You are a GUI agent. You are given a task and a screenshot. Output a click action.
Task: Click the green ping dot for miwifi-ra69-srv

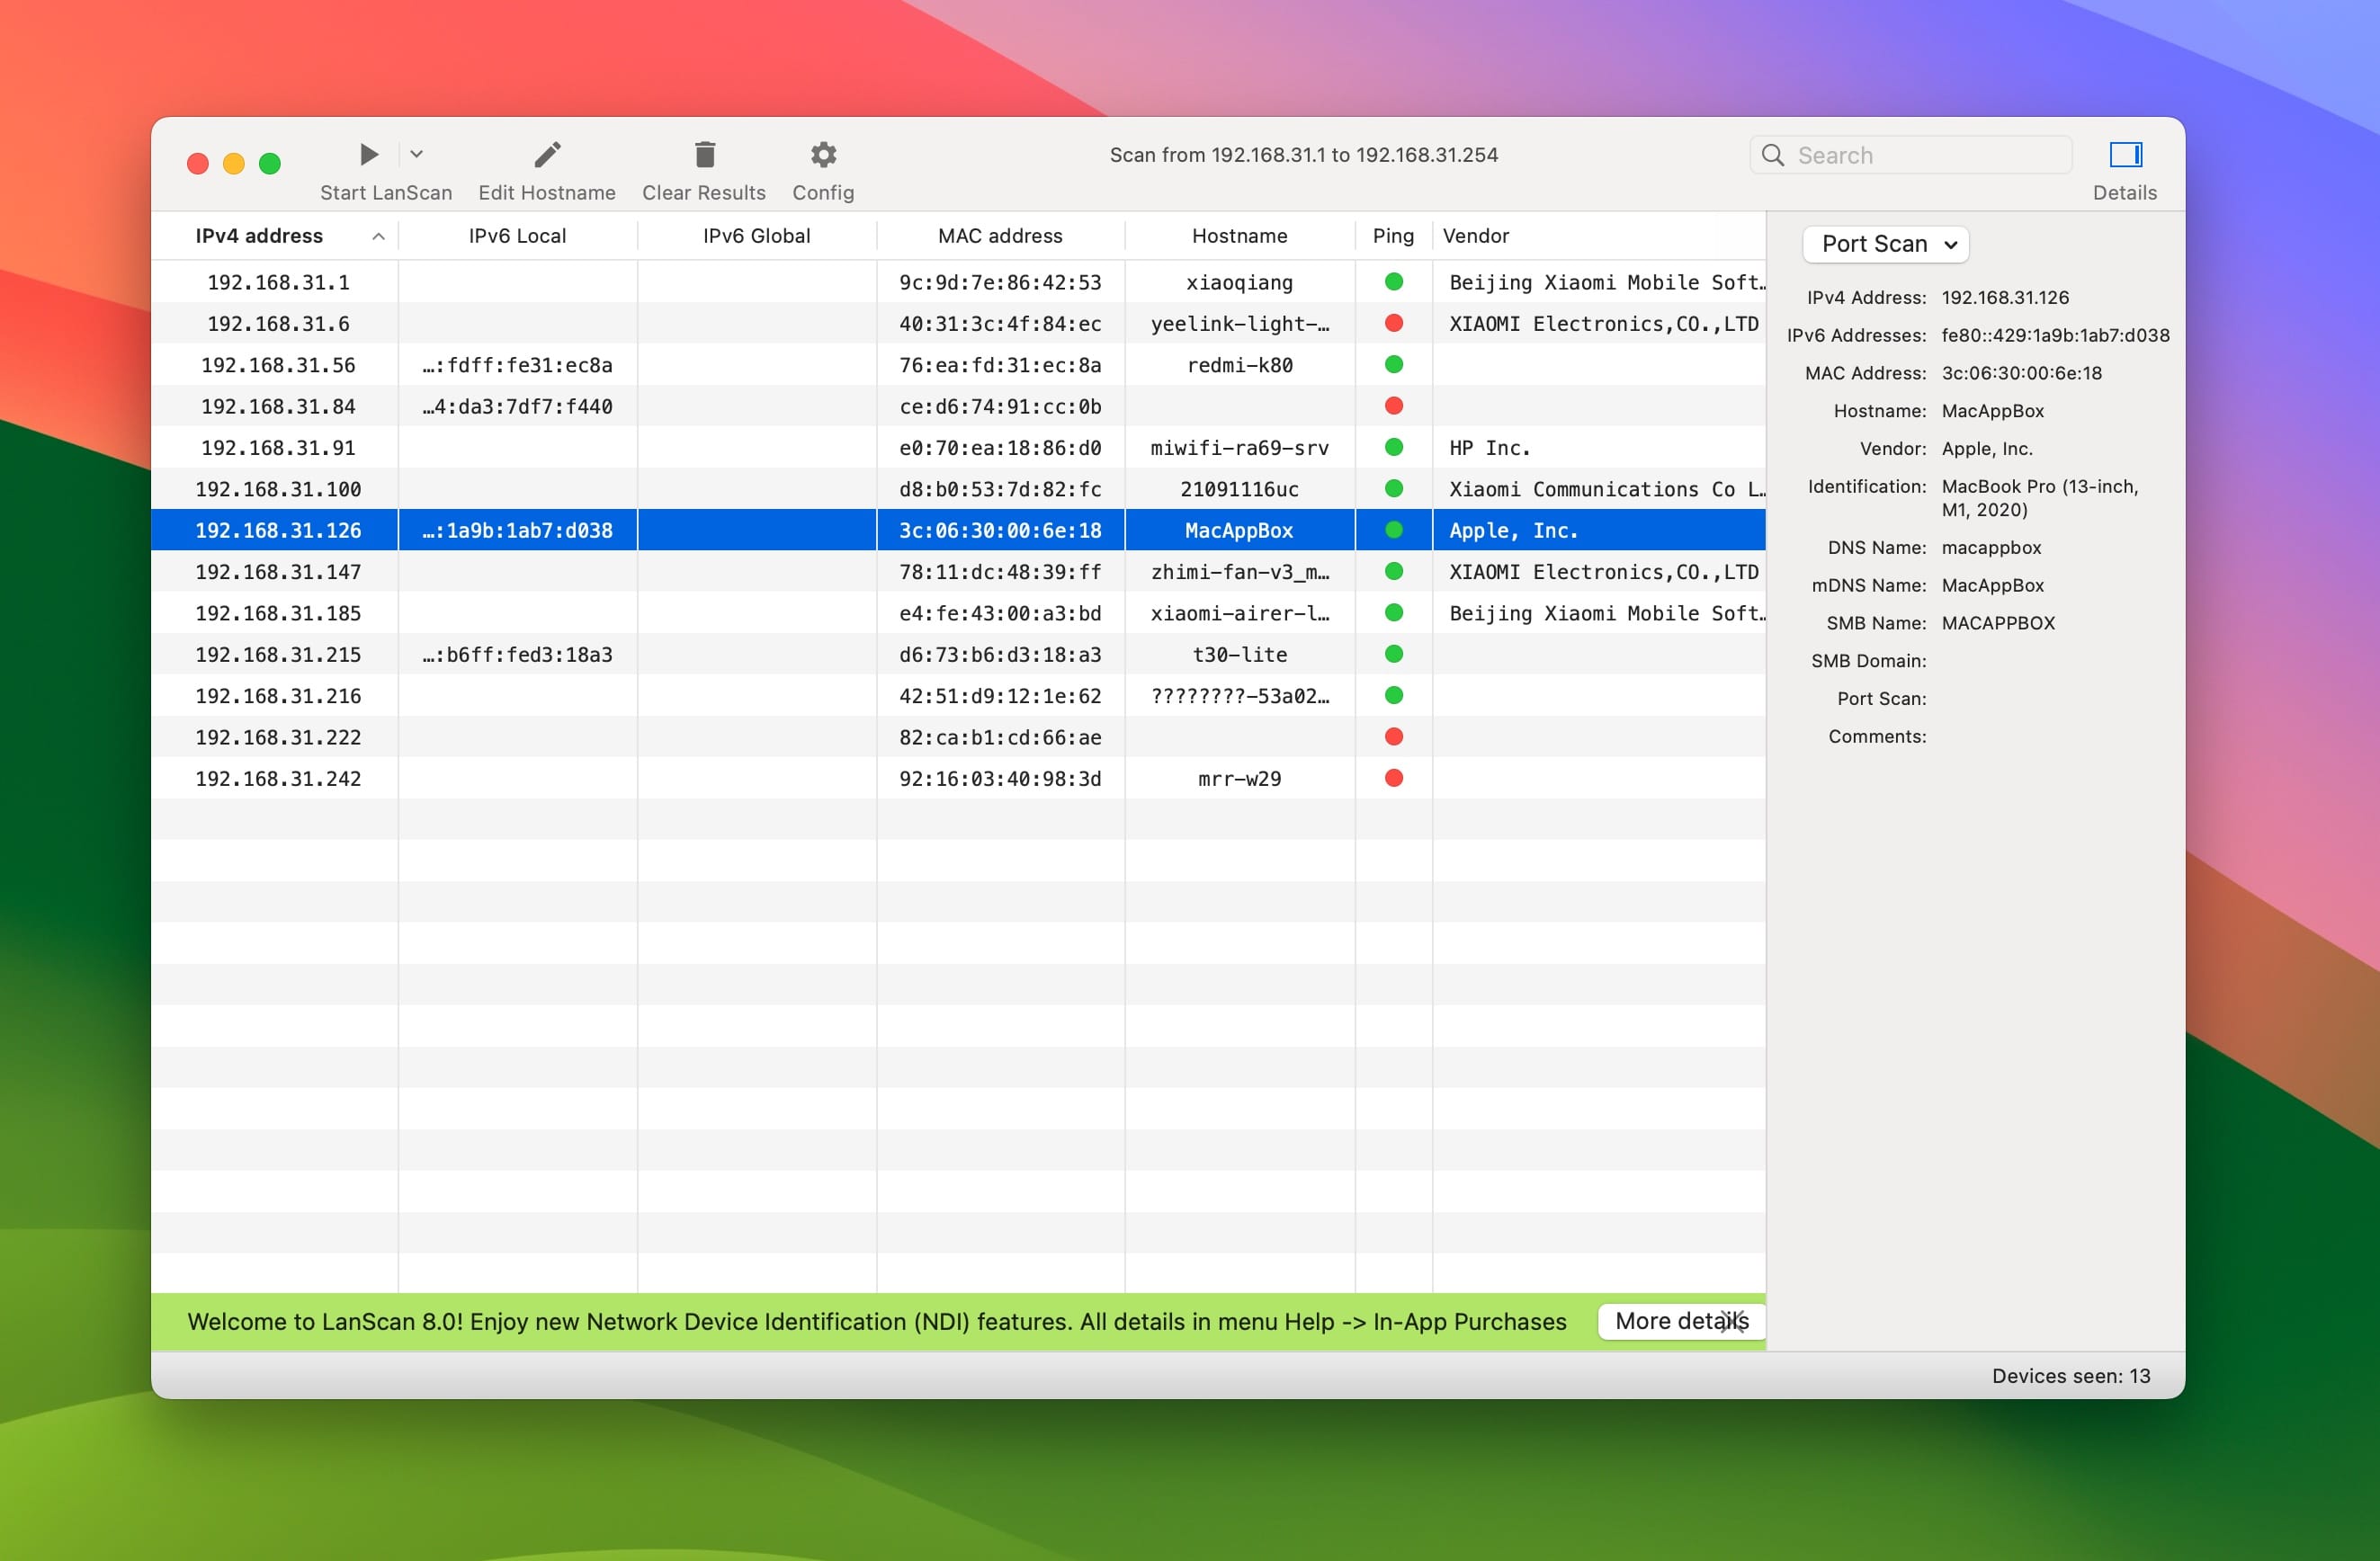coord(1393,447)
